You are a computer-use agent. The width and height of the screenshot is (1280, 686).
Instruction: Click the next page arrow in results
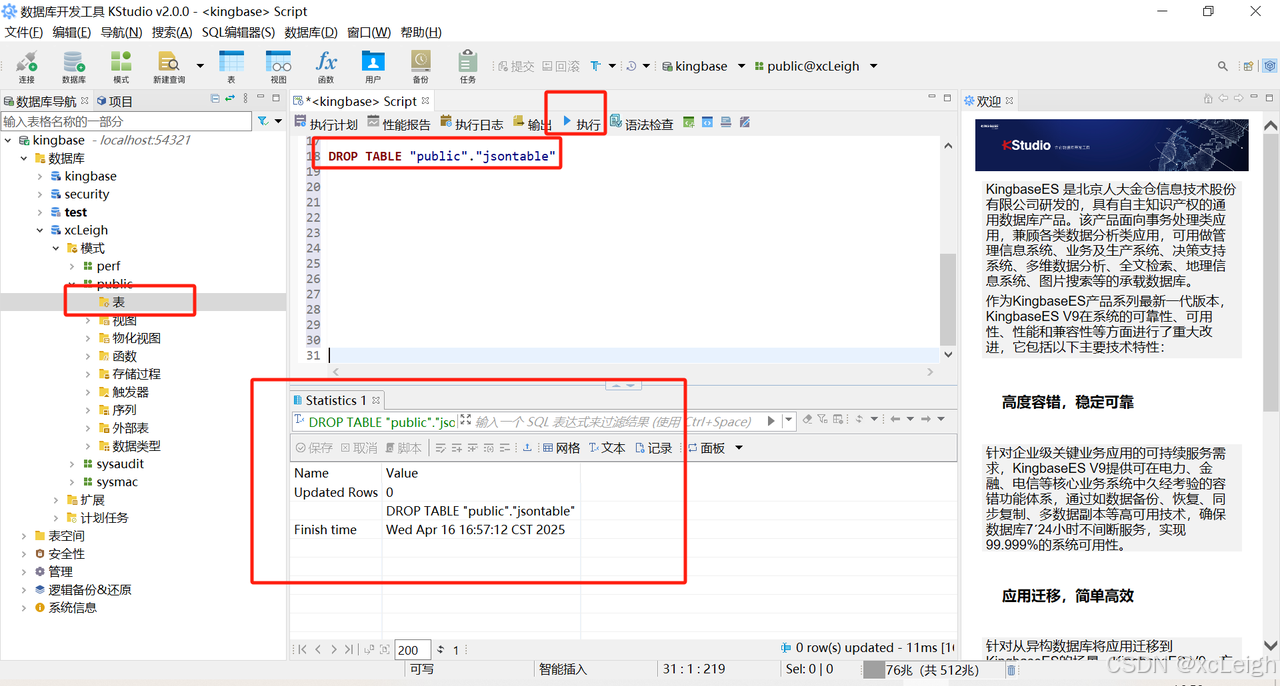[x=333, y=650]
